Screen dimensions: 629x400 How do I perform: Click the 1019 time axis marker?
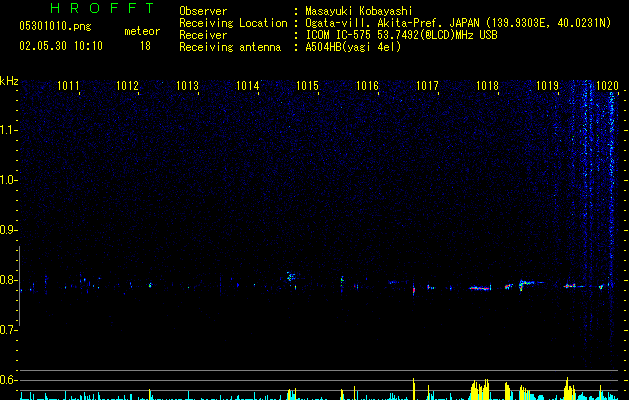[547, 86]
